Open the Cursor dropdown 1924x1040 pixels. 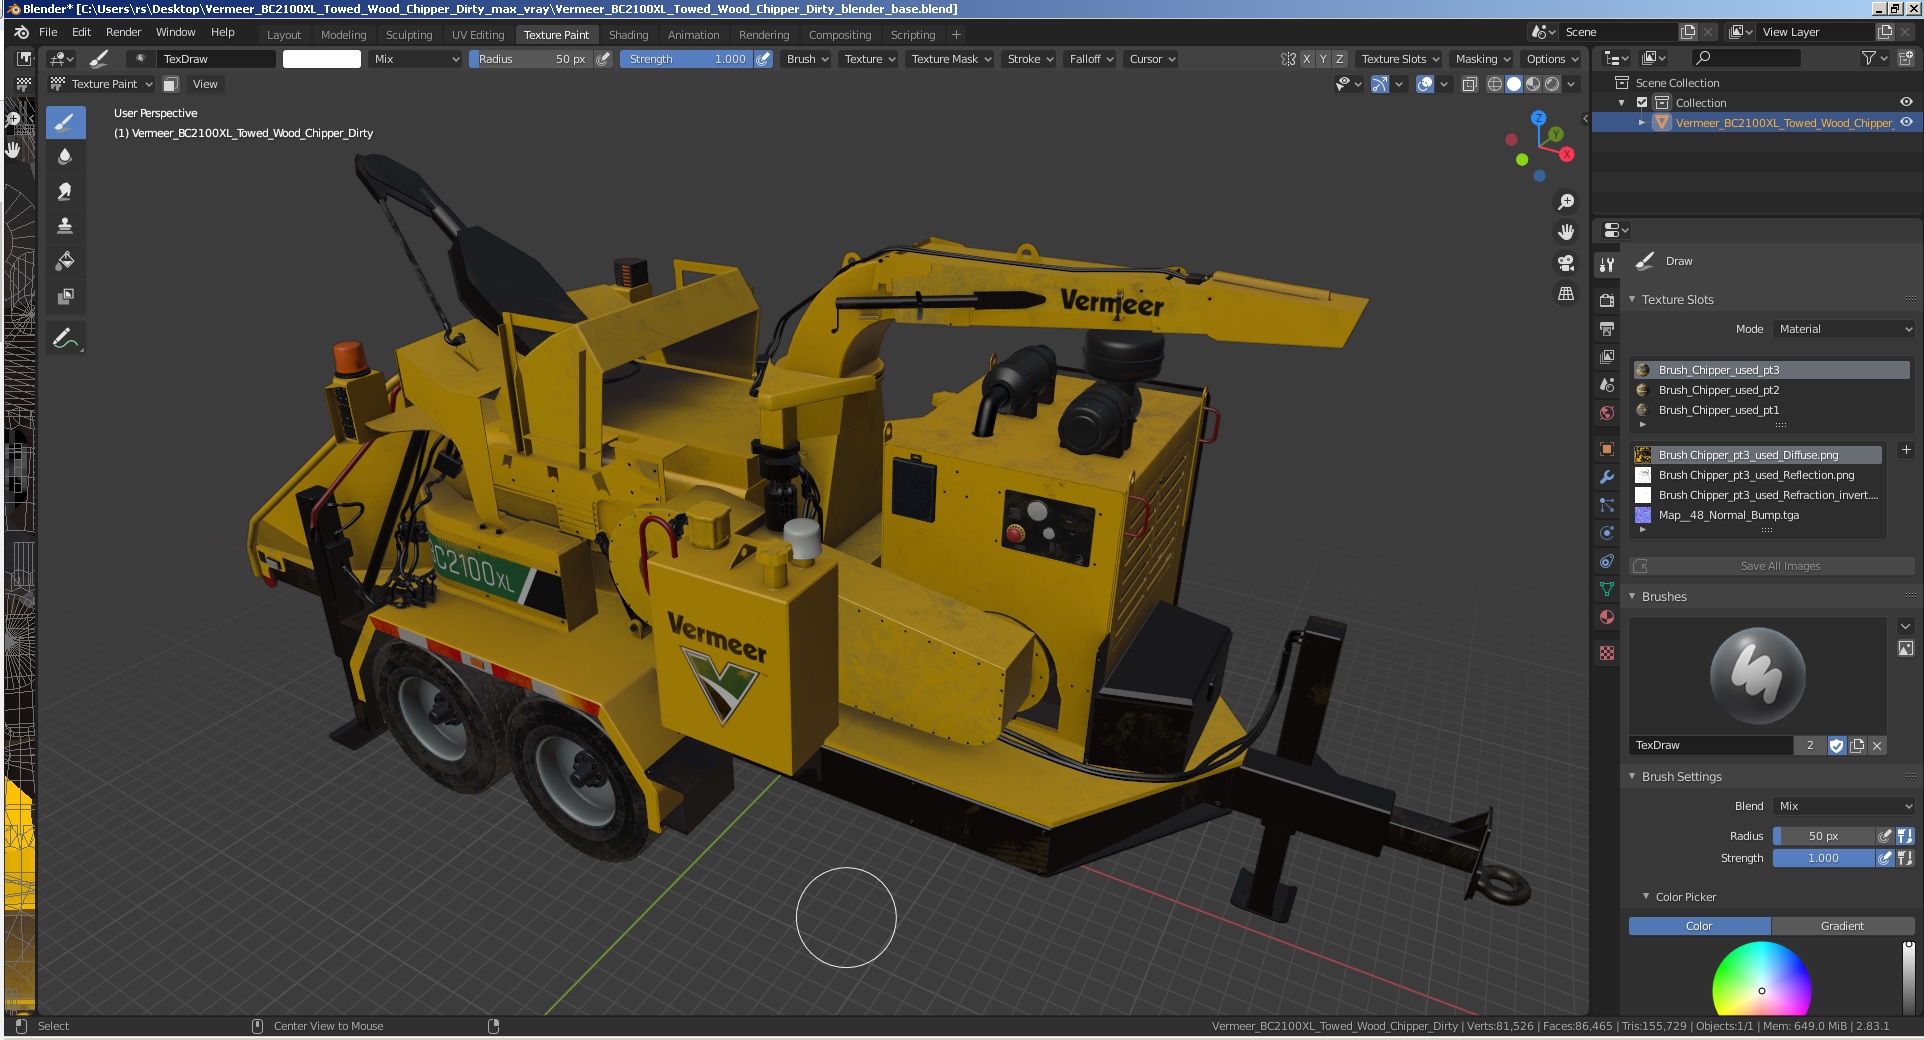(x=1152, y=59)
